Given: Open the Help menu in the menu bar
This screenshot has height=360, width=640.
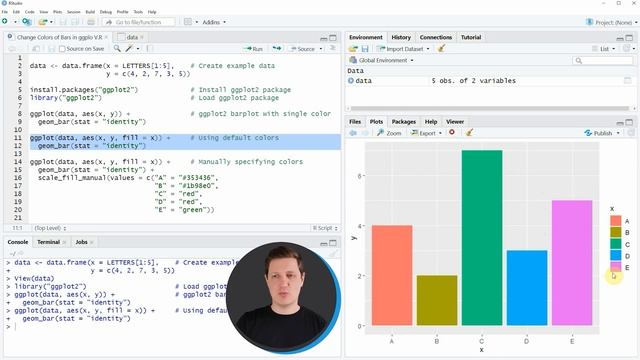Looking at the screenshot, I should pyautogui.click(x=152, y=12).
